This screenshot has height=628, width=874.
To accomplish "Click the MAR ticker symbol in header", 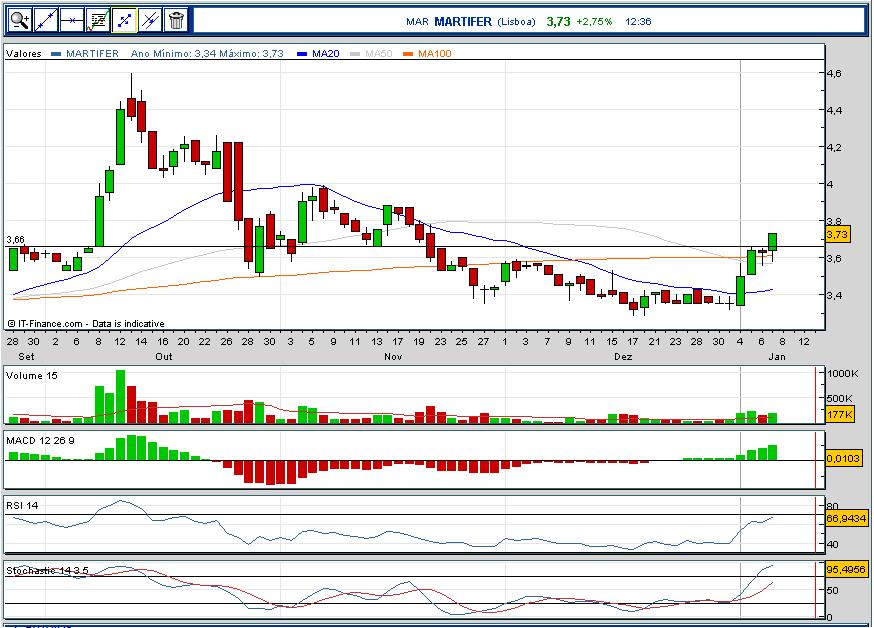I will coord(417,22).
